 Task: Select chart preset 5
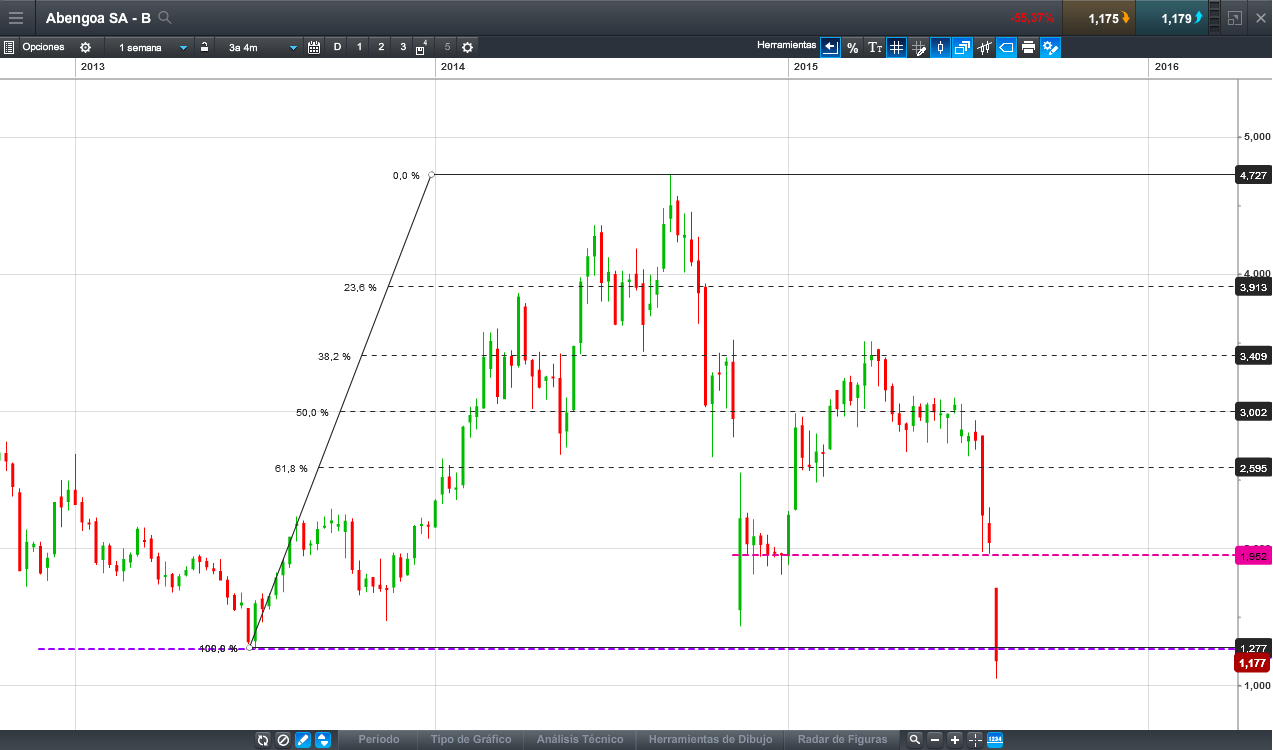pos(447,47)
